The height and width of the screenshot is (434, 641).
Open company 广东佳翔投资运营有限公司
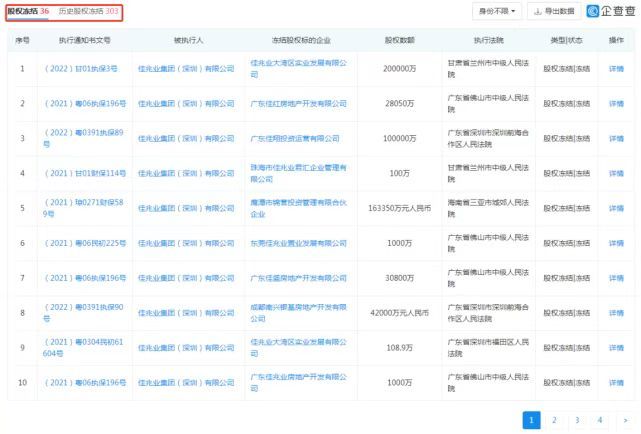(295, 139)
